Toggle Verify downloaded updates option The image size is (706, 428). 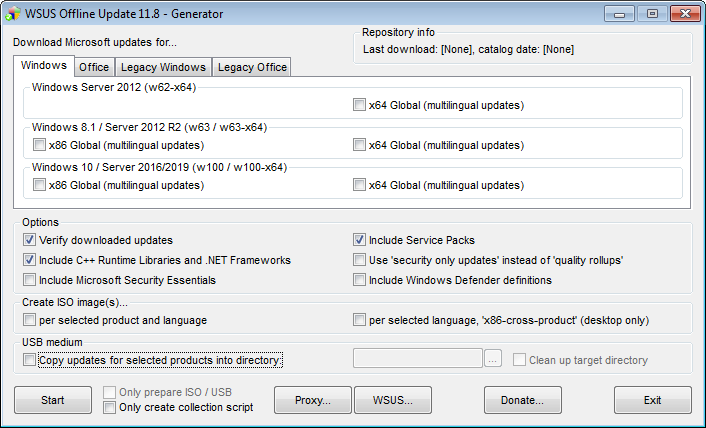[x=29, y=240]
